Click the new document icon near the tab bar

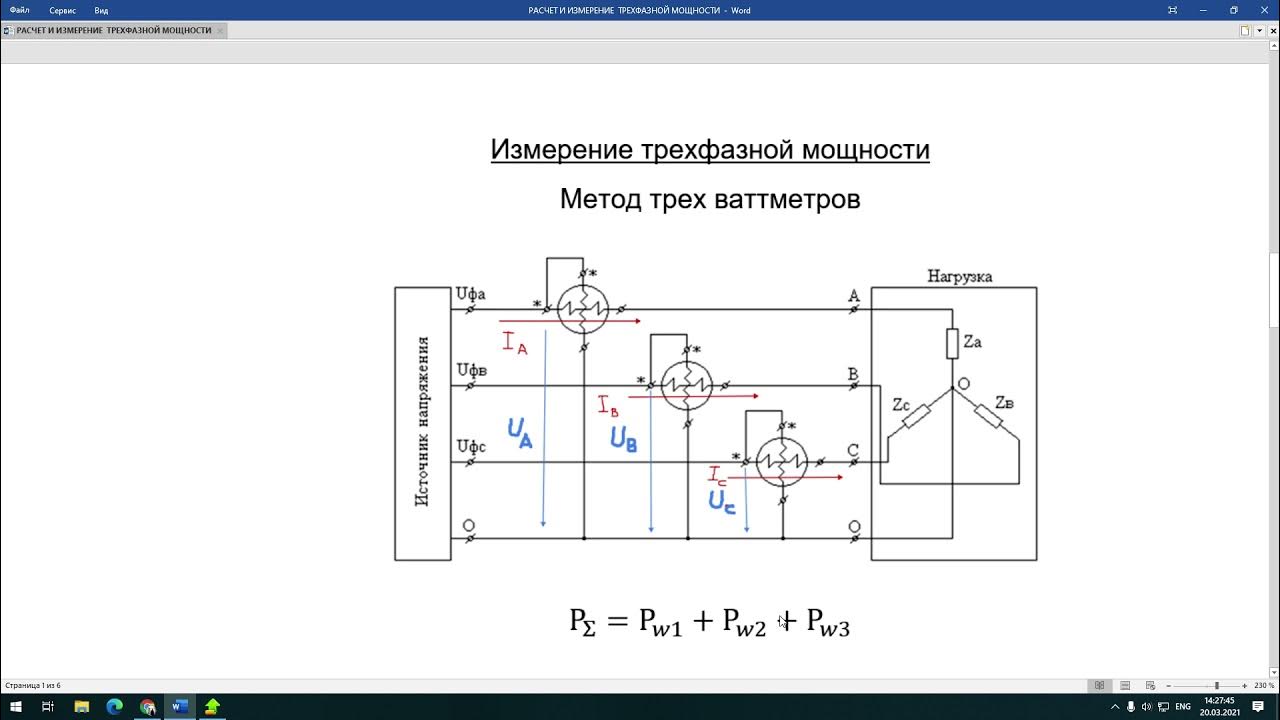coord(1245,31)
